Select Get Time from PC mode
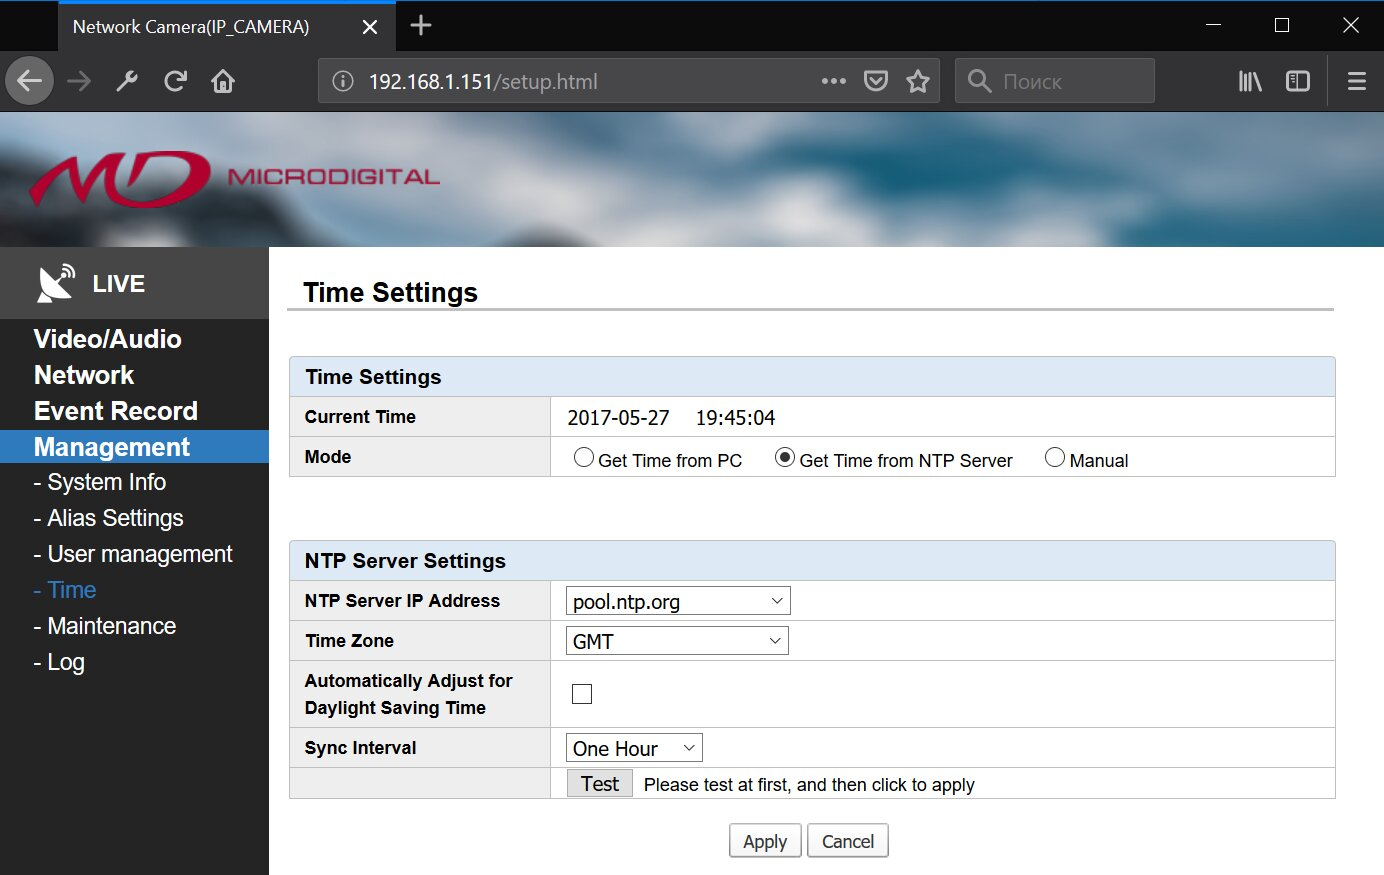This screenshot has height=875, width=1384. 584,458
